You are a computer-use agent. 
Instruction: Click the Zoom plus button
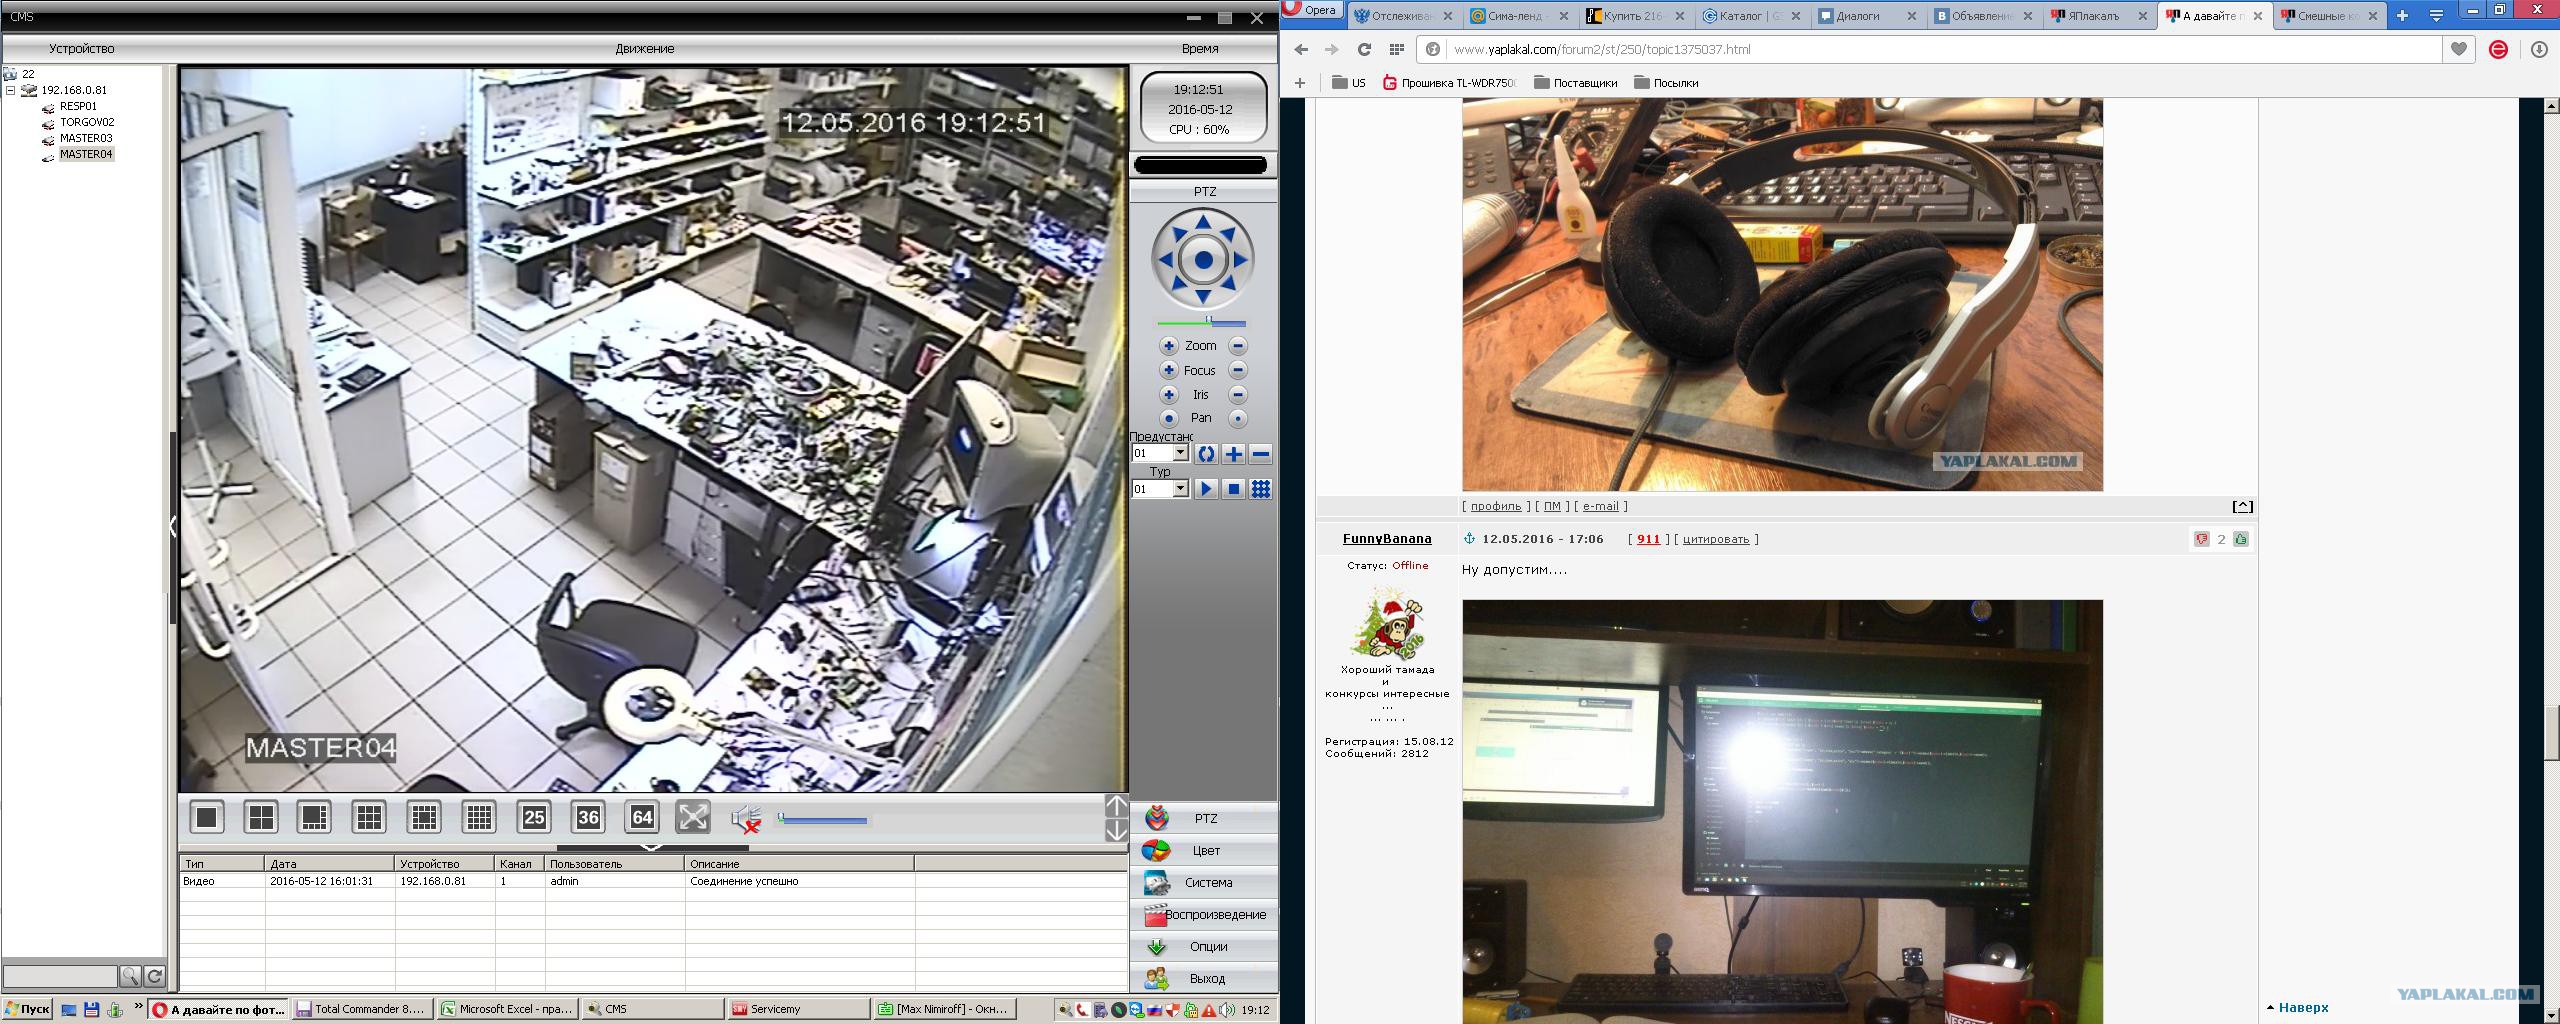(x=1168, y=346)
